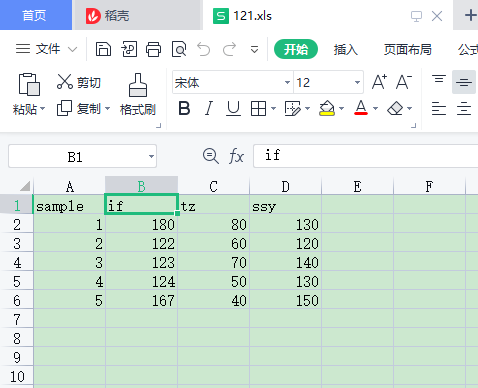Click the Undo arrow

coord(204,49)
